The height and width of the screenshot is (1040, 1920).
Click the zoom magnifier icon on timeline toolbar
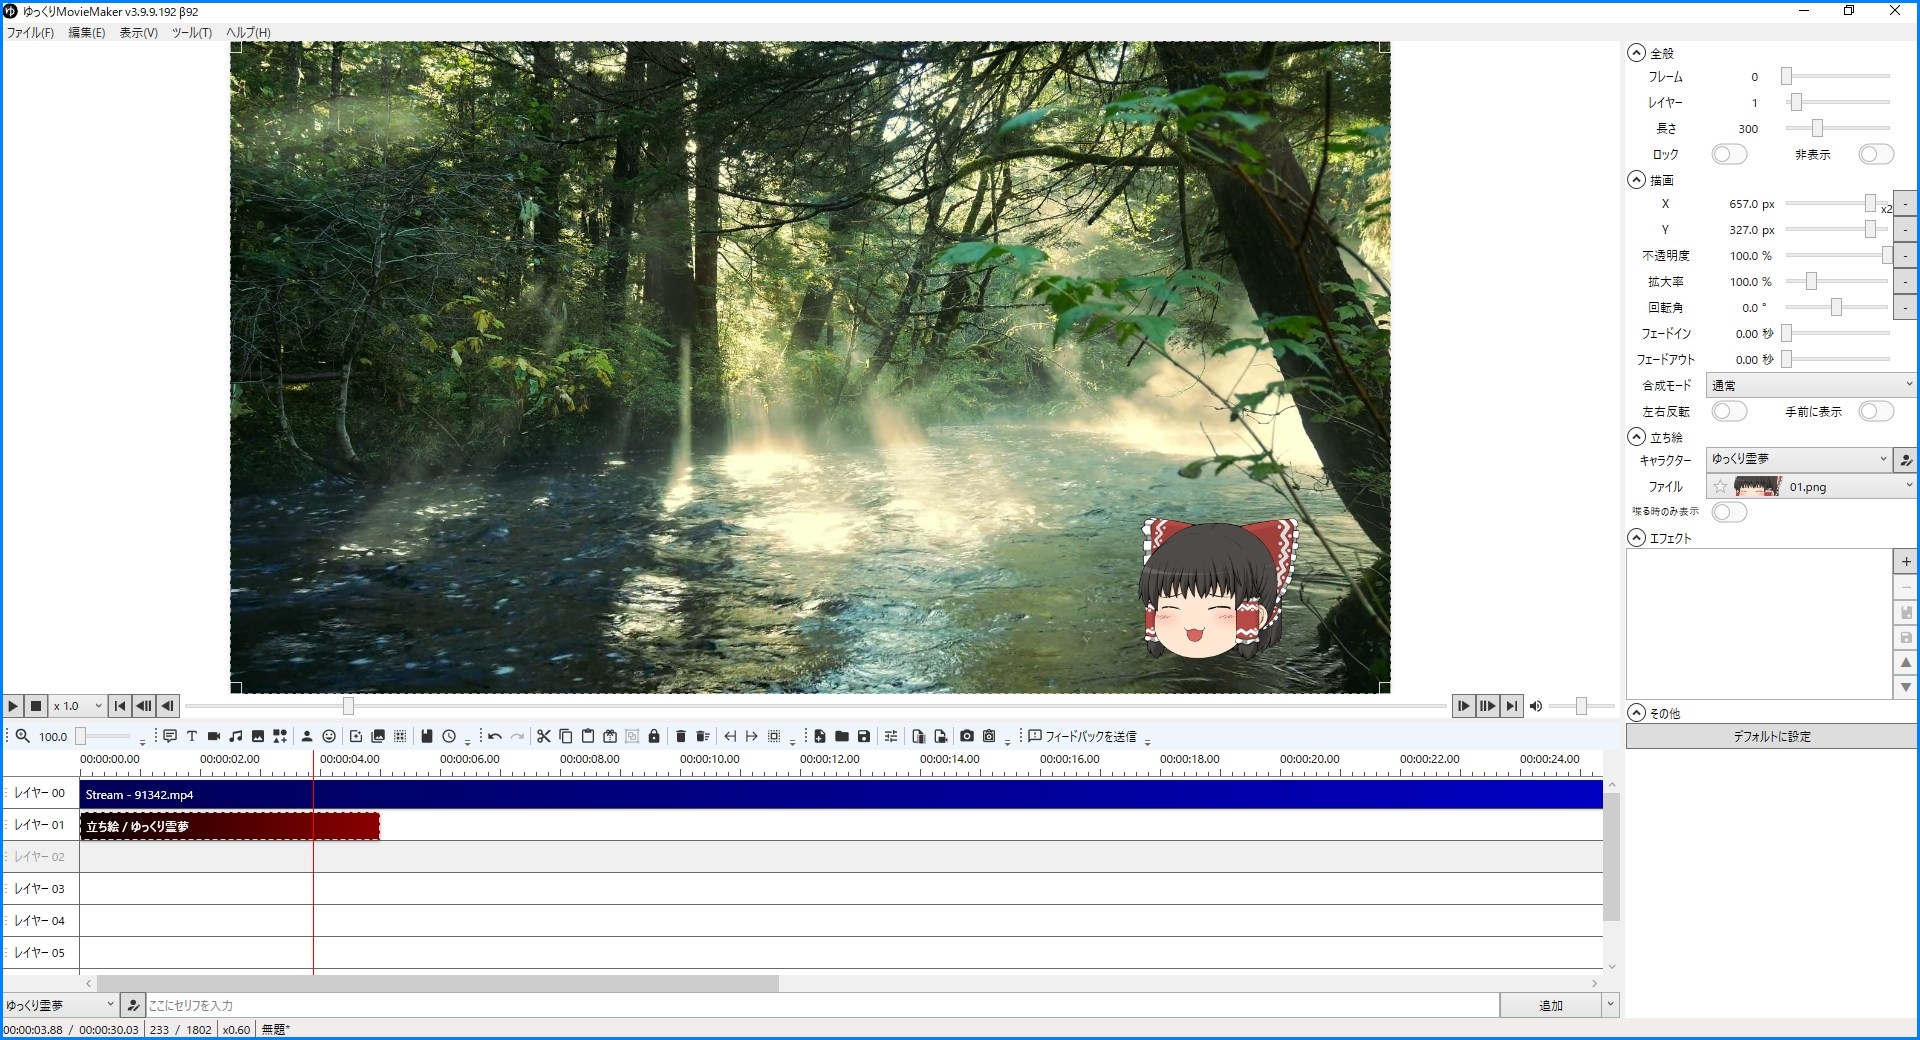(22, 736)
